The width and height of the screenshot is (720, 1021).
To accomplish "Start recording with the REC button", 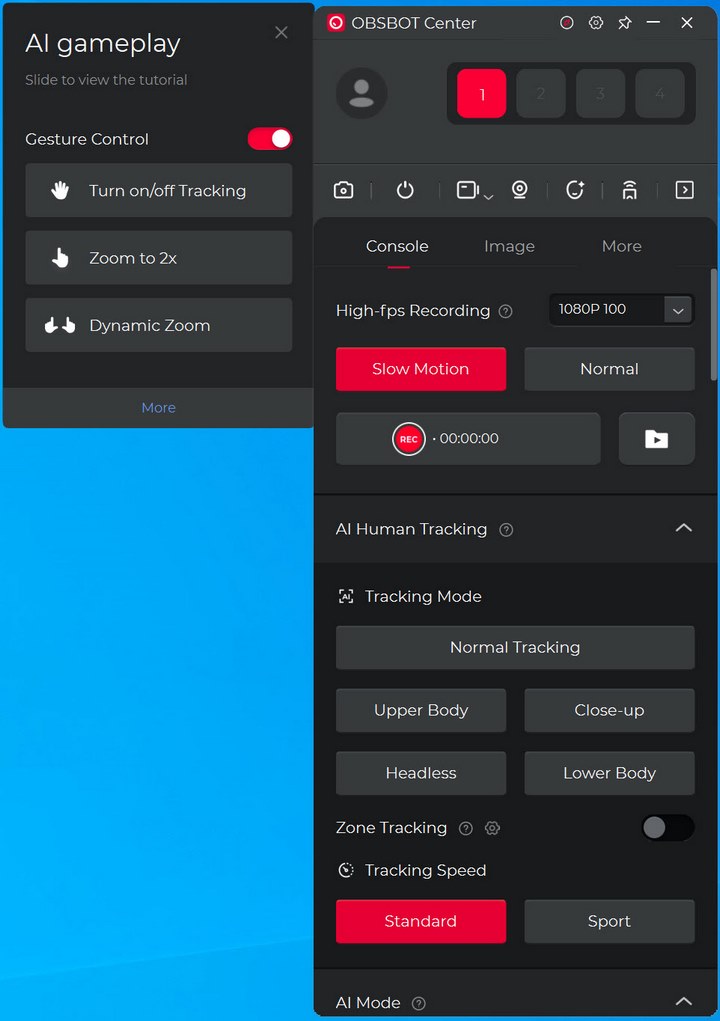I will coord(409,439).
